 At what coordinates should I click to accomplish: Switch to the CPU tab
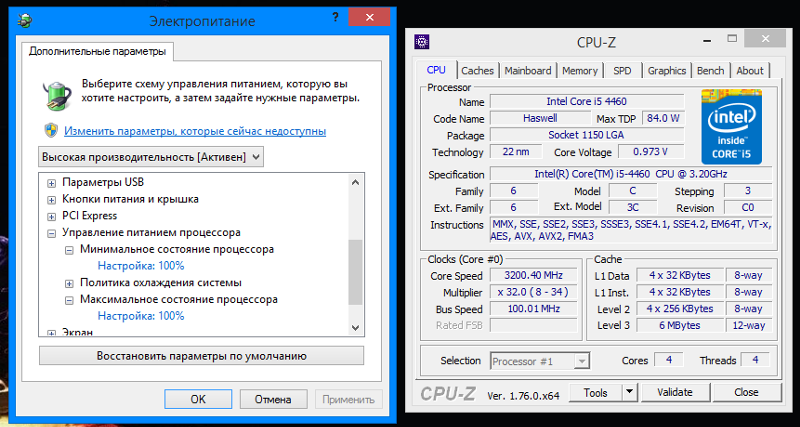436,70
